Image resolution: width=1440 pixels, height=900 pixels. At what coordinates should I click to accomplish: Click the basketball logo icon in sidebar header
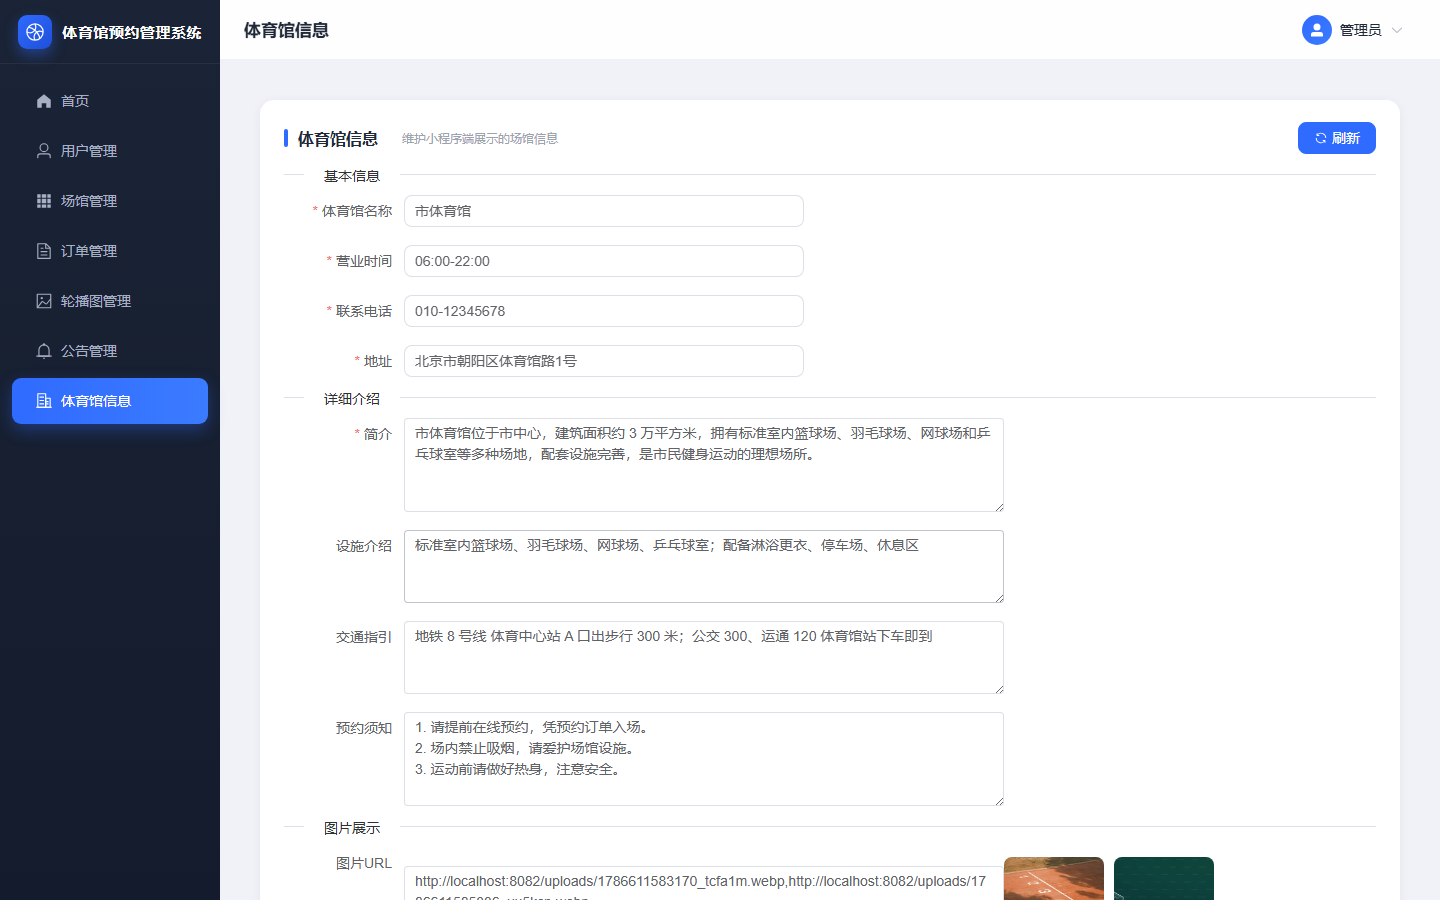(35, 32)
